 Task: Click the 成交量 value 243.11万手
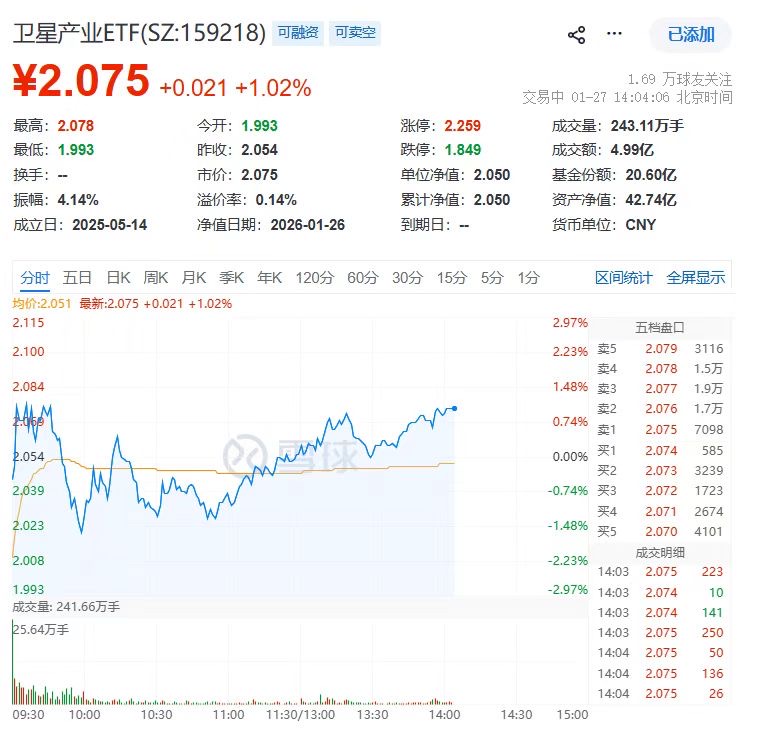coord(647,126)
